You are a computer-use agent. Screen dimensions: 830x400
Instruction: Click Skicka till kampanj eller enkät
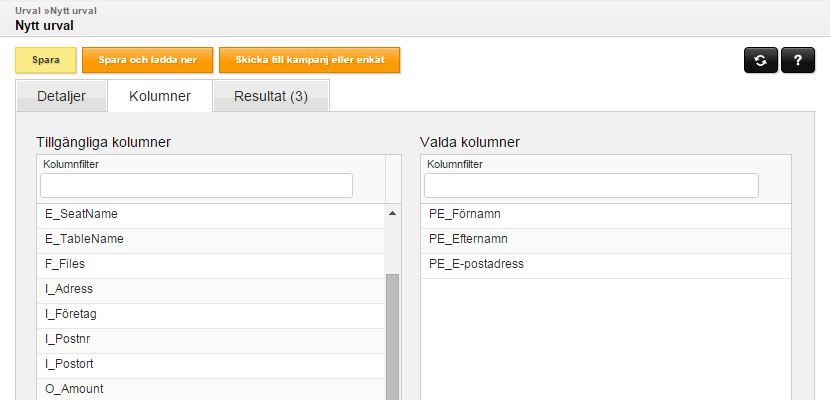click(x=310, y=60)
